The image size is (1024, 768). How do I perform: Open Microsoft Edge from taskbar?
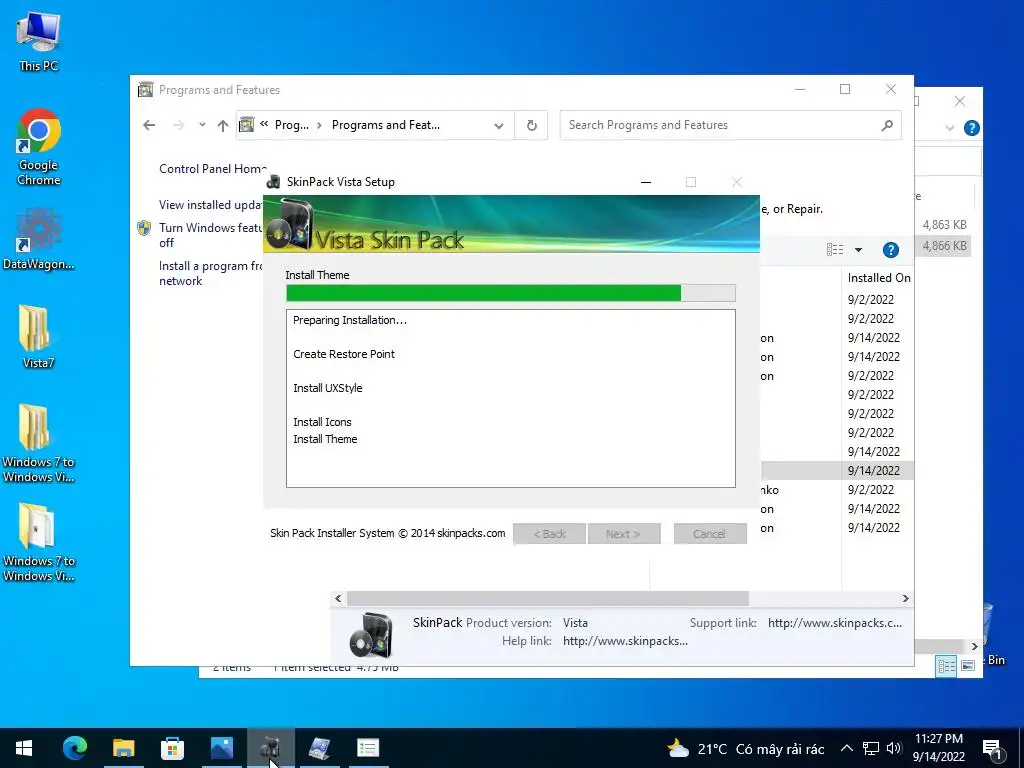point(74,748)
